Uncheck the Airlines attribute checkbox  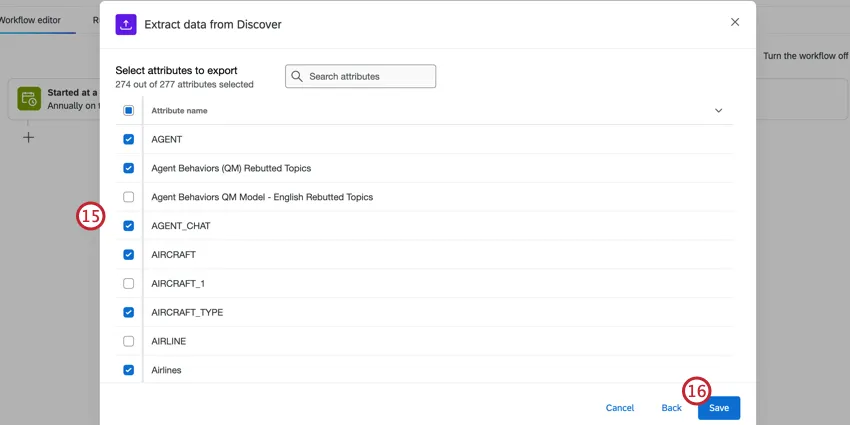(x=128, y=370)
